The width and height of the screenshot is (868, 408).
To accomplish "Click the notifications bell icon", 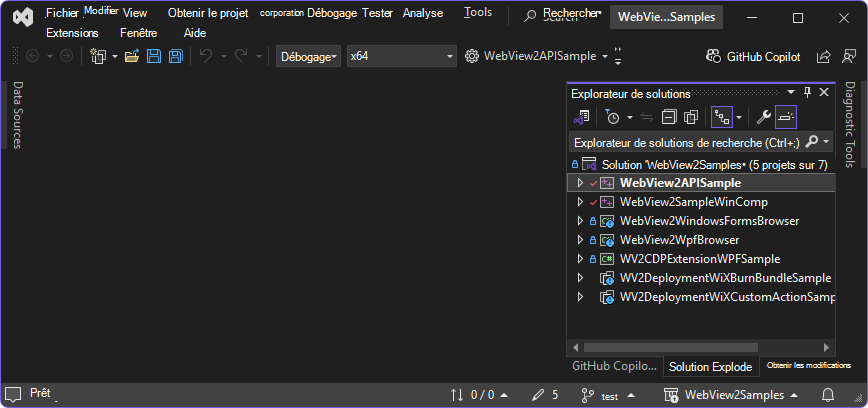I will coord(828,395).
